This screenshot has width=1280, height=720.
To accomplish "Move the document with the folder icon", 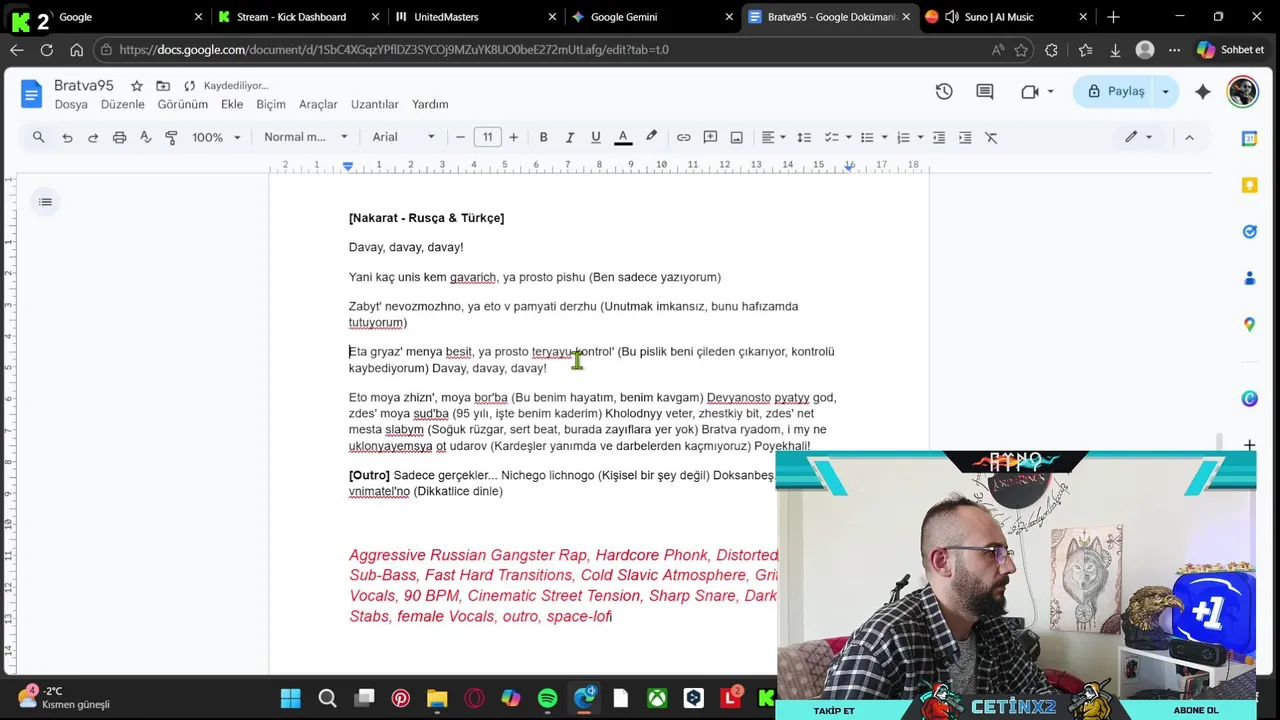I will click(163, 86).
